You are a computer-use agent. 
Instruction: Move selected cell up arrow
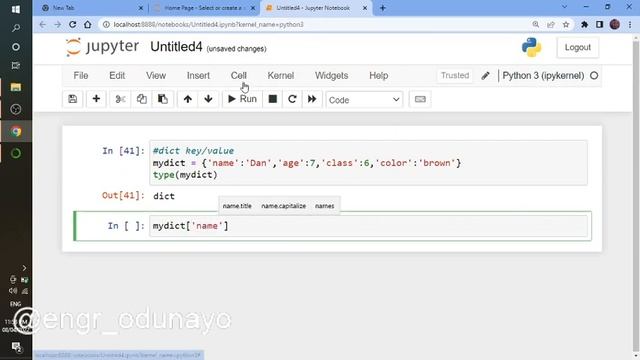click(x=188, y=99)
